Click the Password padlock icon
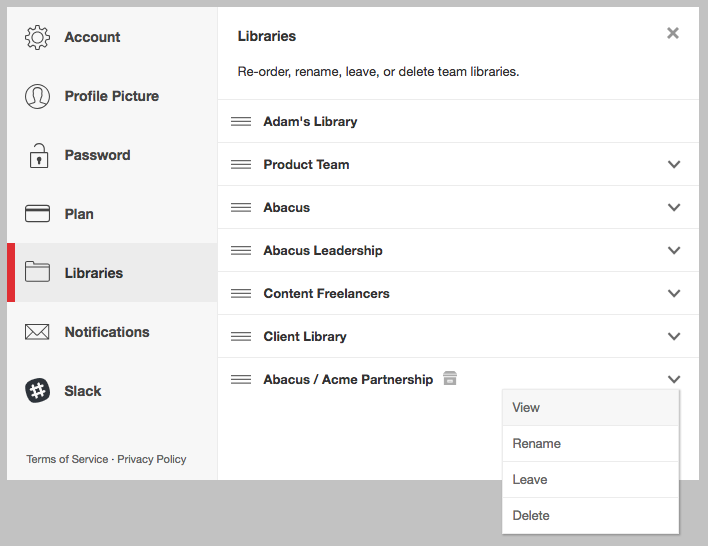708x546 pixels. point(39,155)
